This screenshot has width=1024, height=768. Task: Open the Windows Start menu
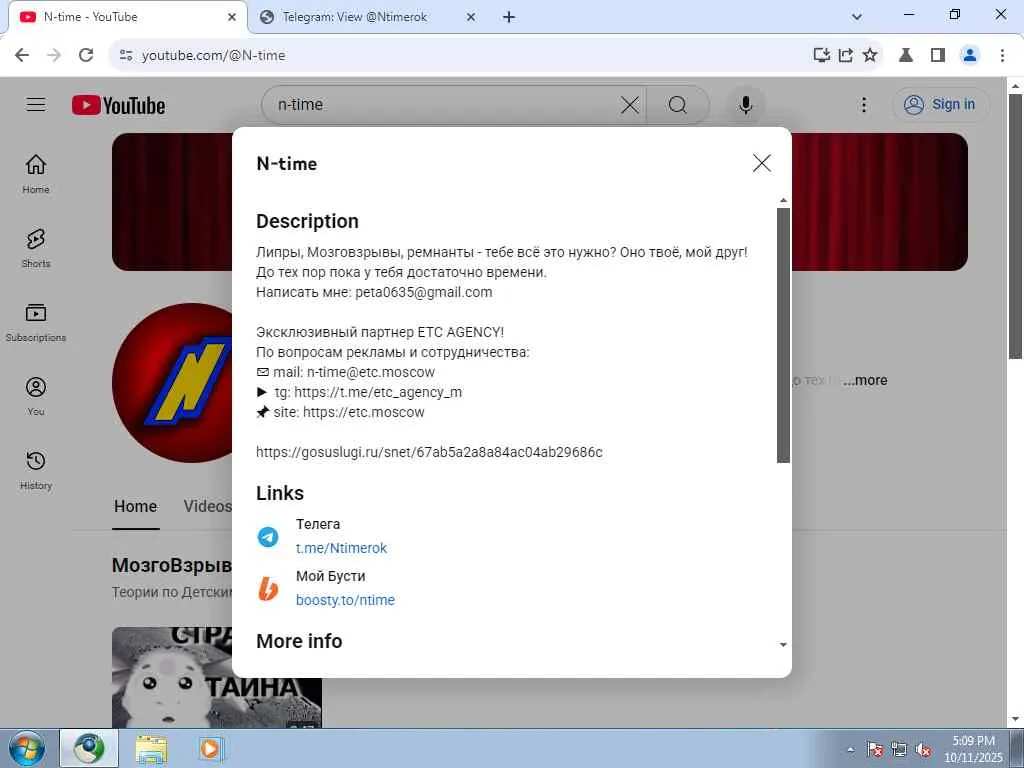coord(27,748)
